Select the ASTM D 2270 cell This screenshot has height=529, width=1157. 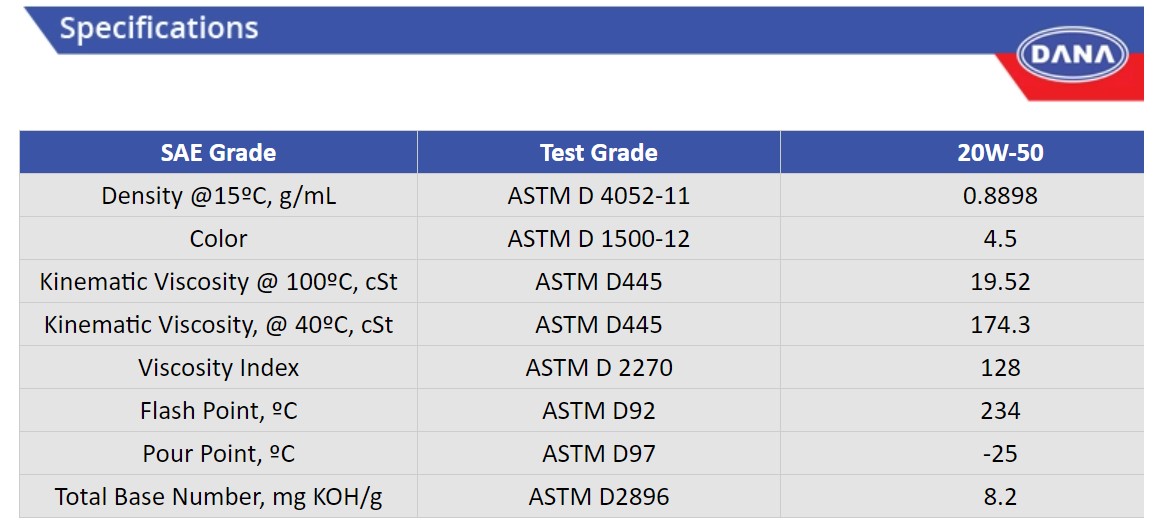coord(598,367)
